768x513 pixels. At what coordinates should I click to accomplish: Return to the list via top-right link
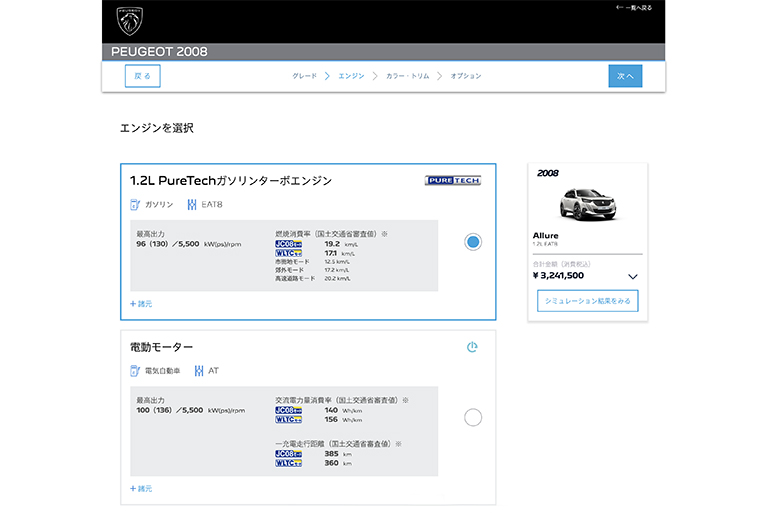click(634, 7)
